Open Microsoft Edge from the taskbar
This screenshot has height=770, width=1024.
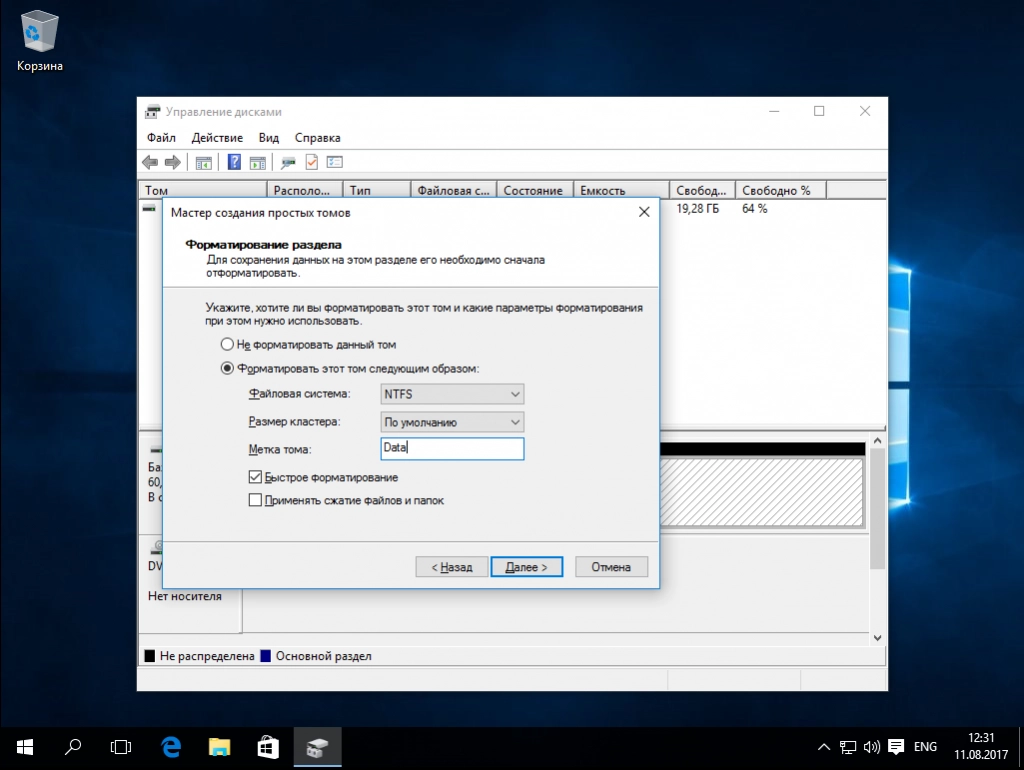click(x=171, y=747)
